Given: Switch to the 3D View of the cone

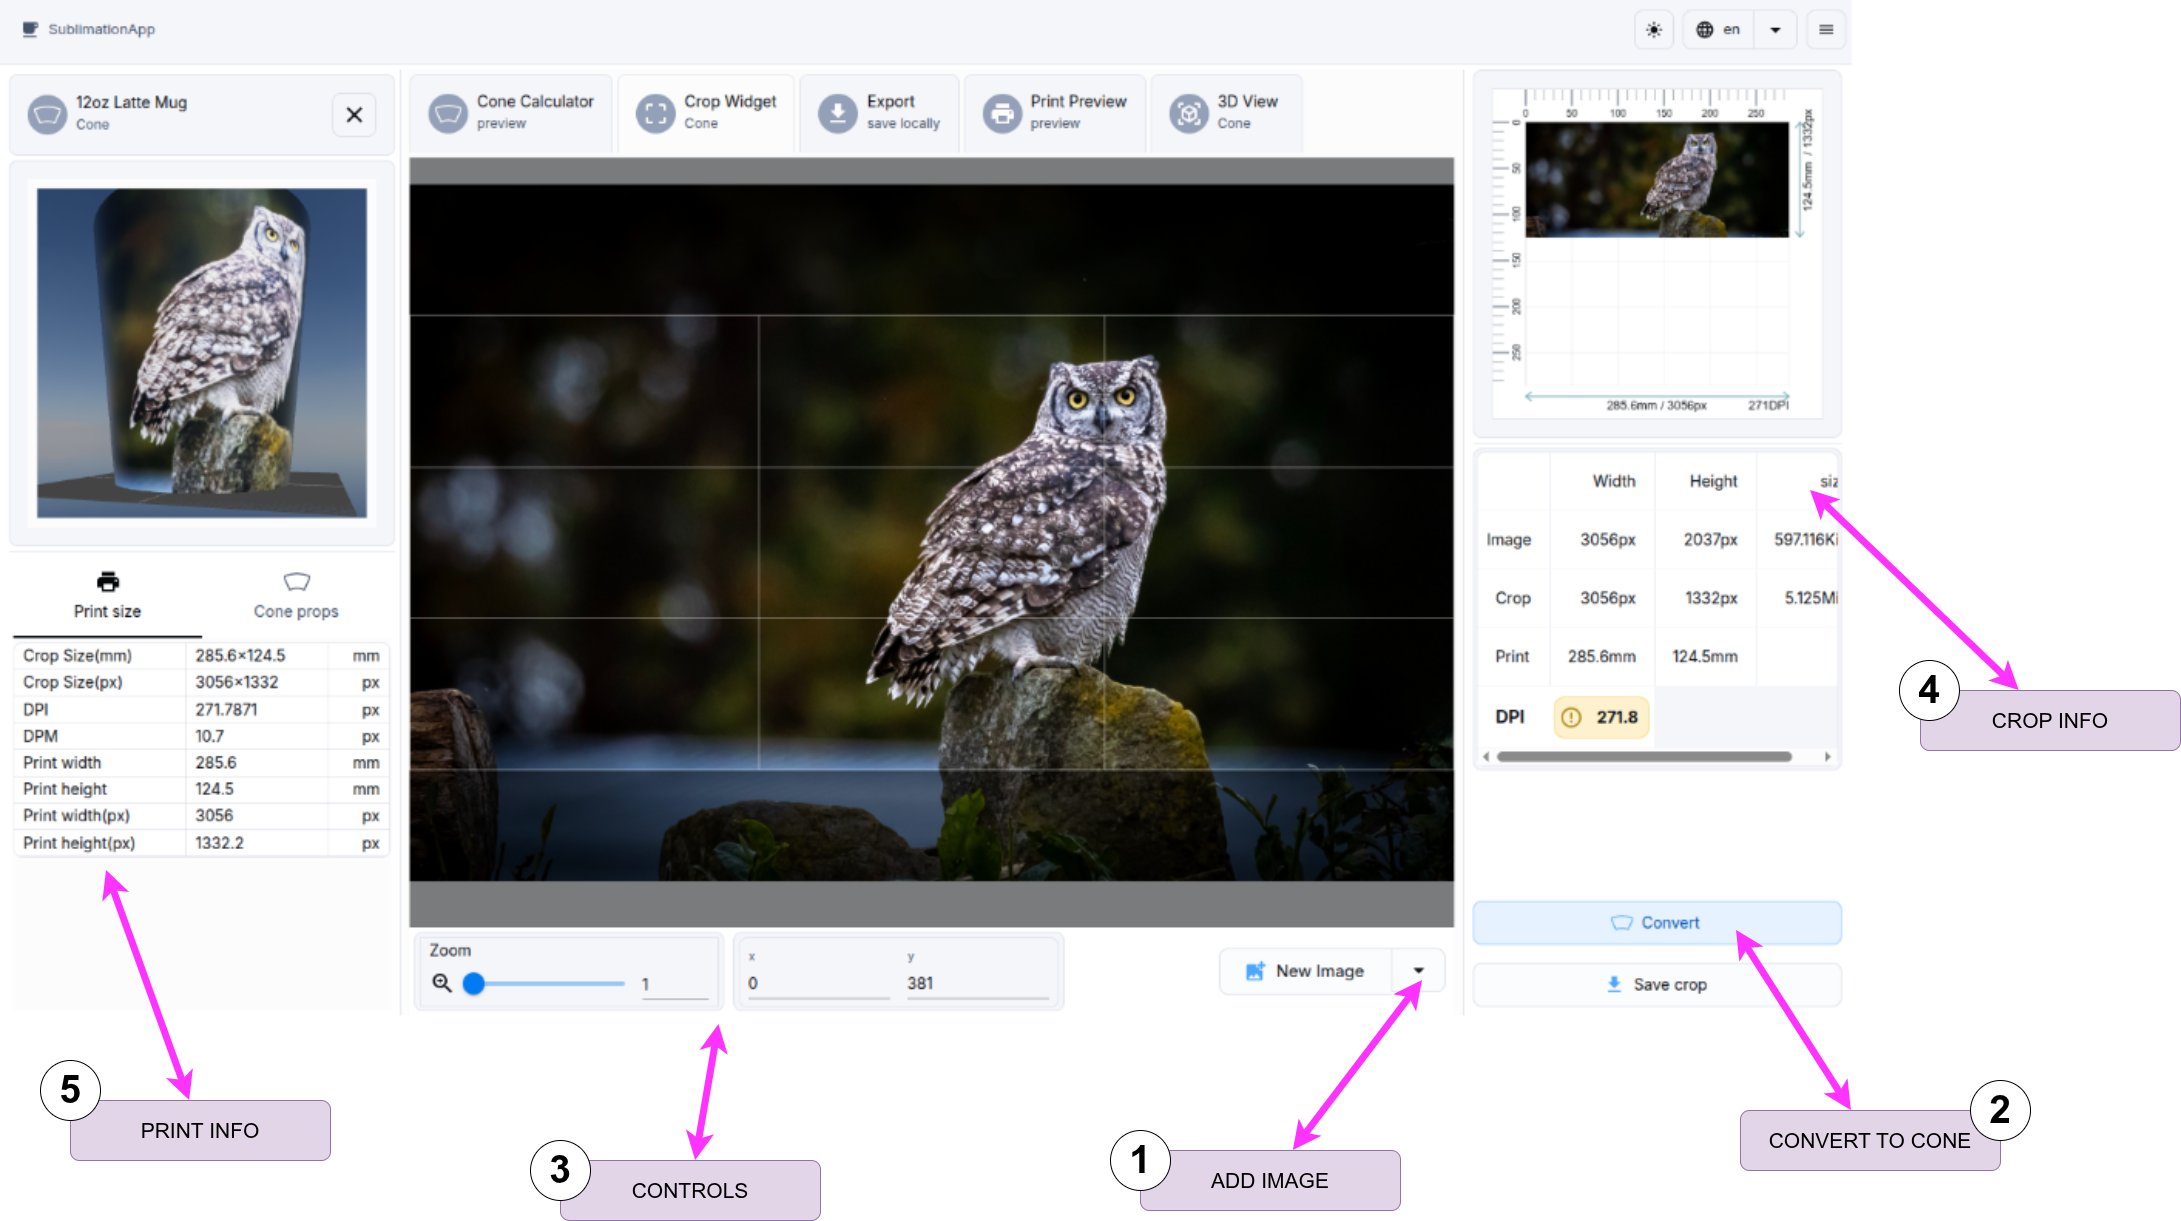Looking at the screenshot, I should point(1225,112).
